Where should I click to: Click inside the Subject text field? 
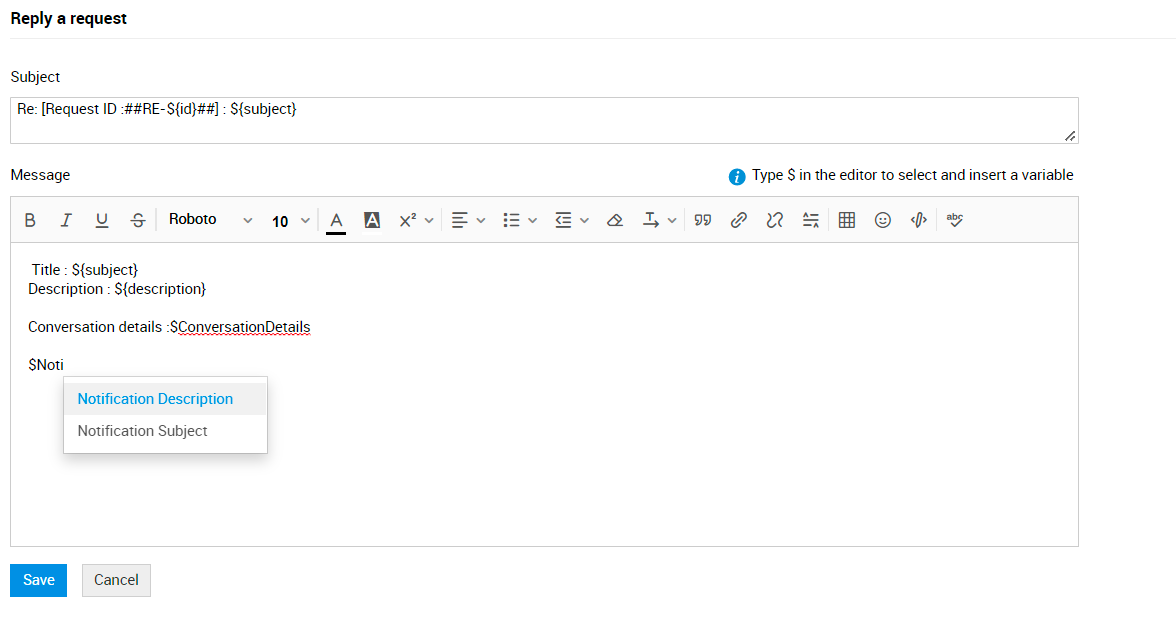[544, 120]
